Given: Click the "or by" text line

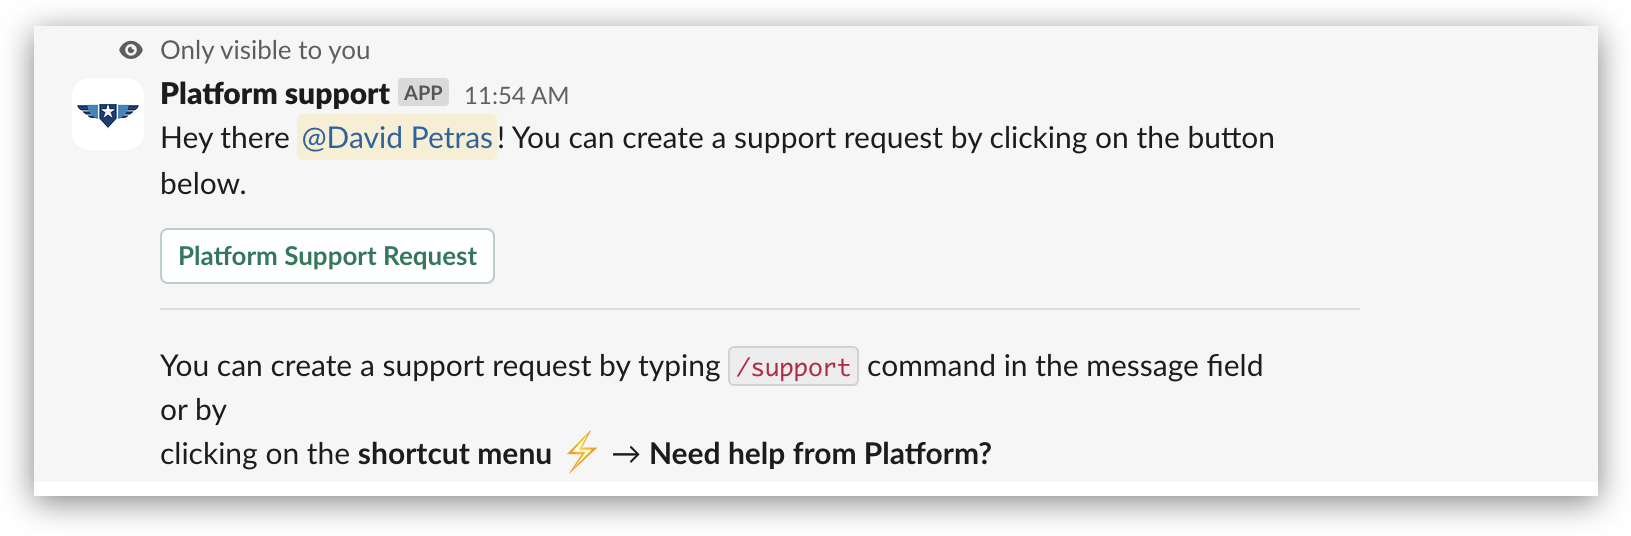Looking at the screenshot, I should click(193, 410).
